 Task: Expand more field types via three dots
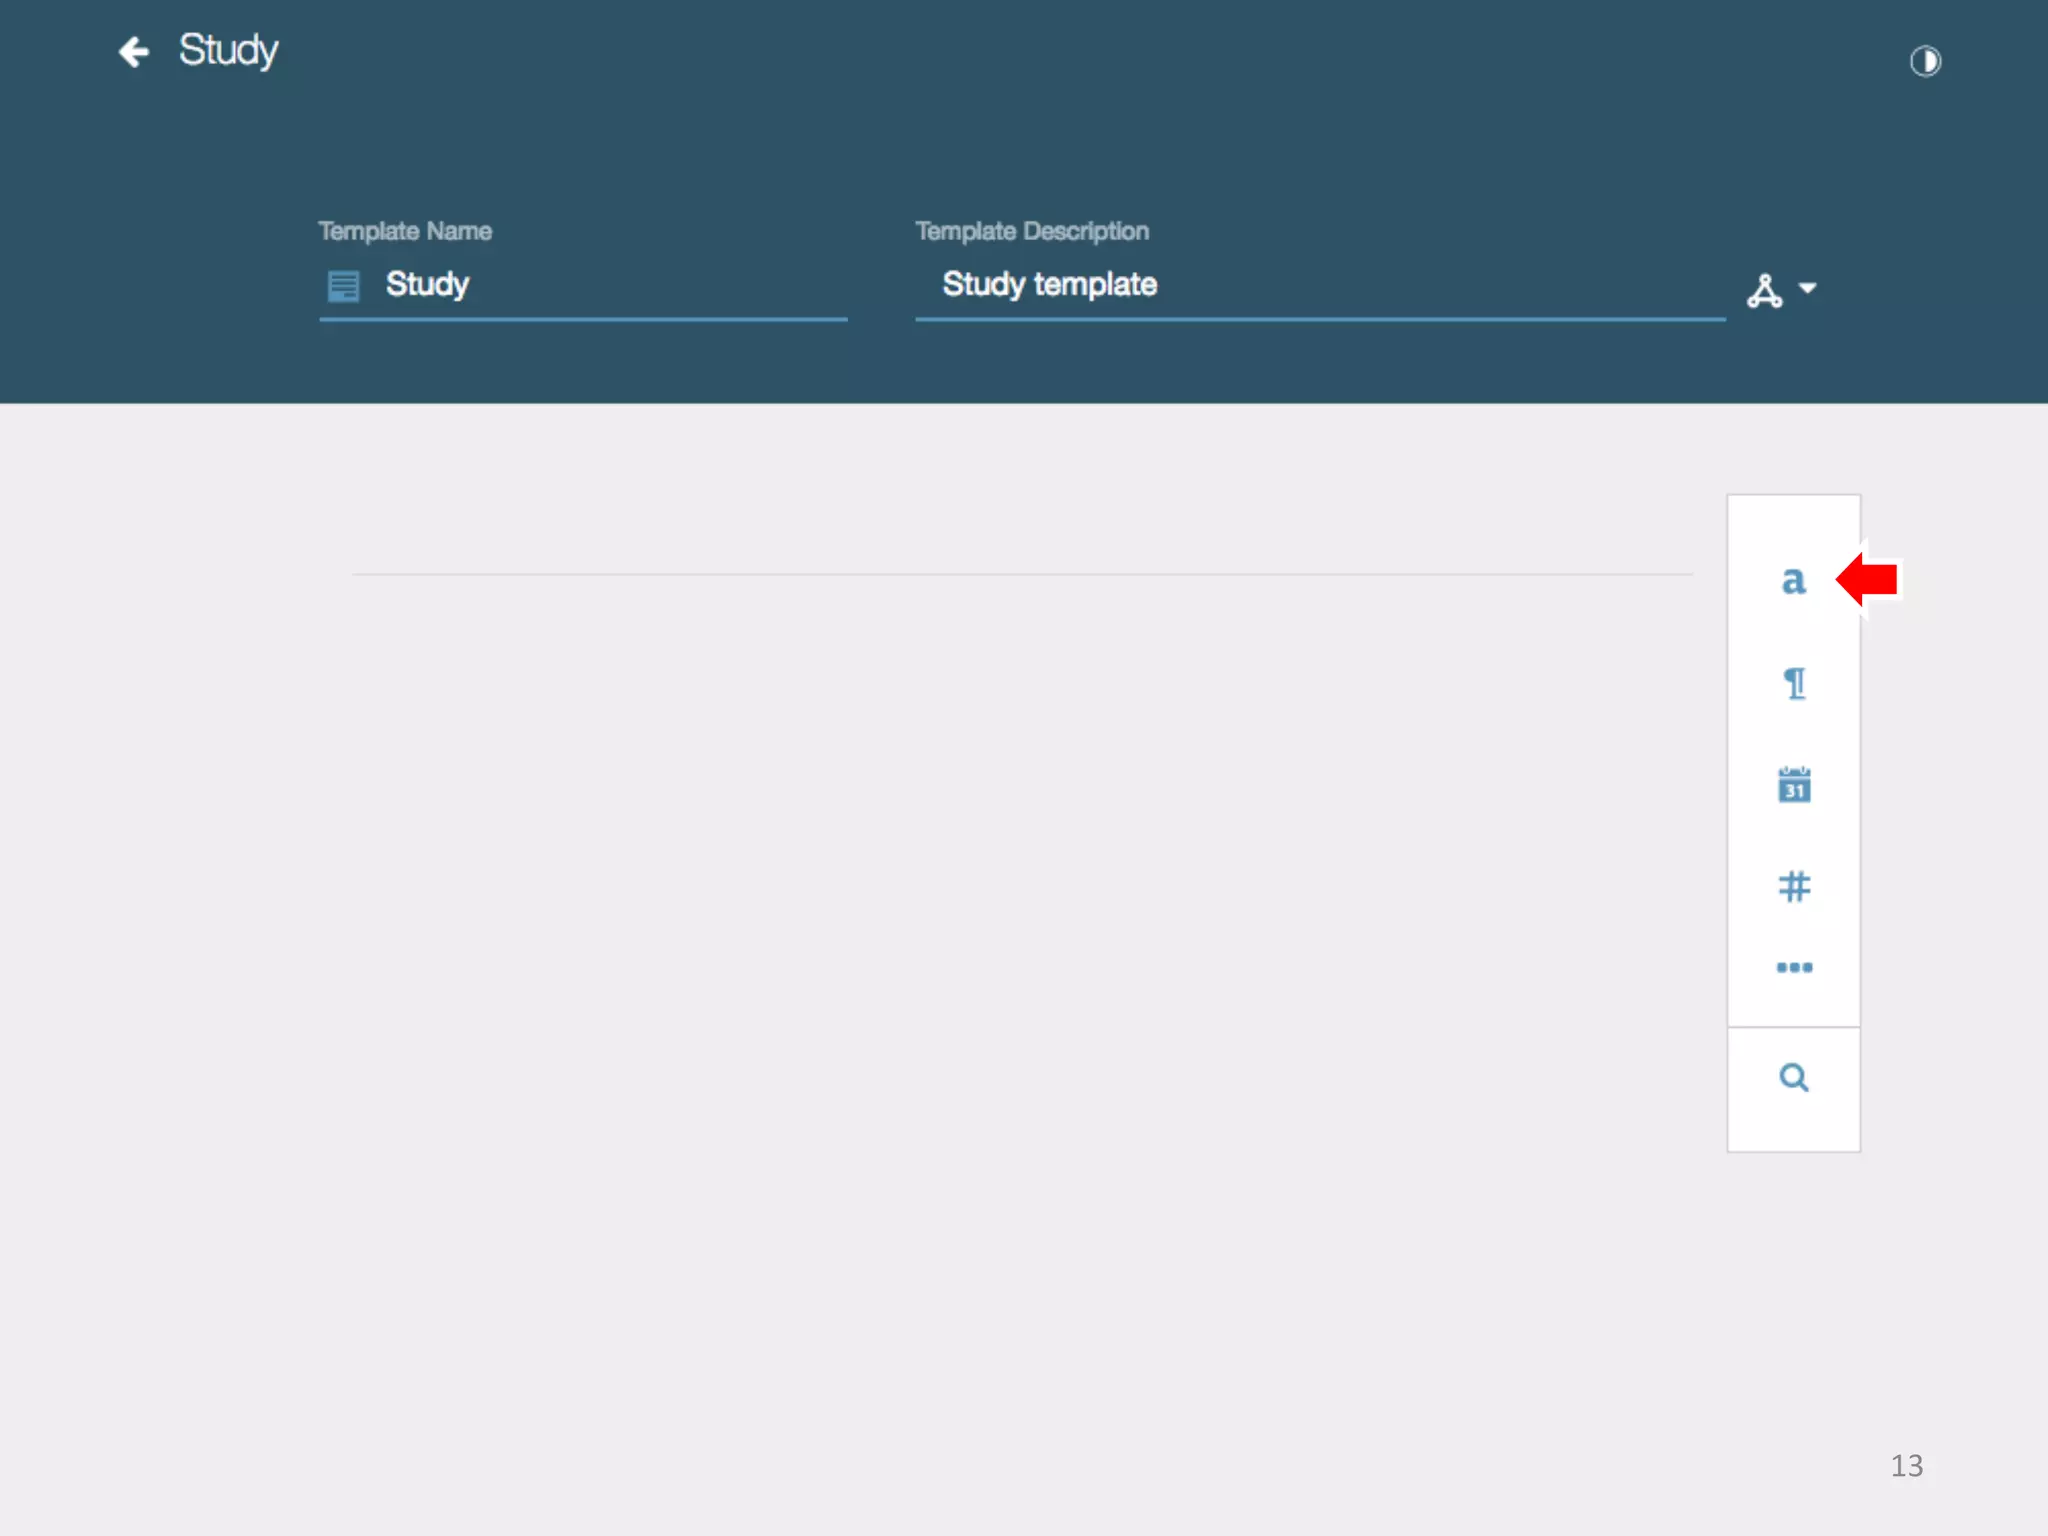pyautogui.click(x=1794, y=967)
